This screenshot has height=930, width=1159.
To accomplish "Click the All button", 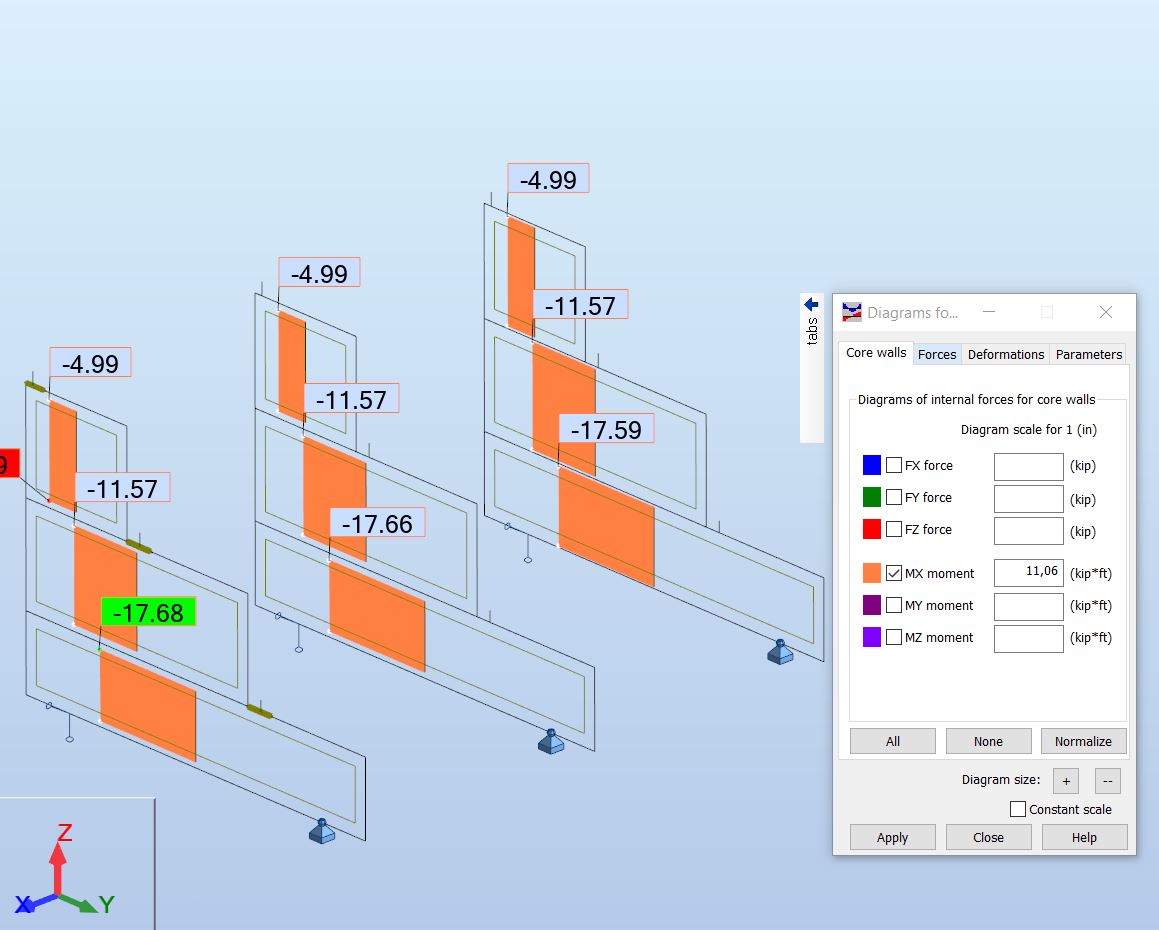I will click(893, 741).
